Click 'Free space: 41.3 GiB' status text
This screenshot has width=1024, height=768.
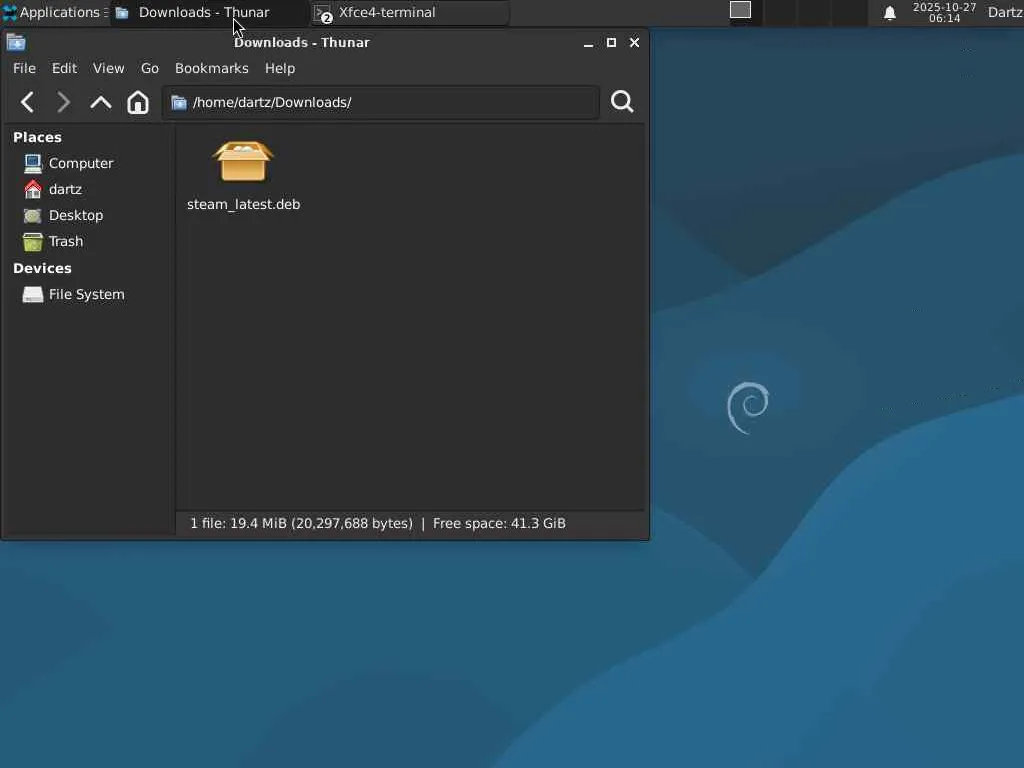point(499,524)
